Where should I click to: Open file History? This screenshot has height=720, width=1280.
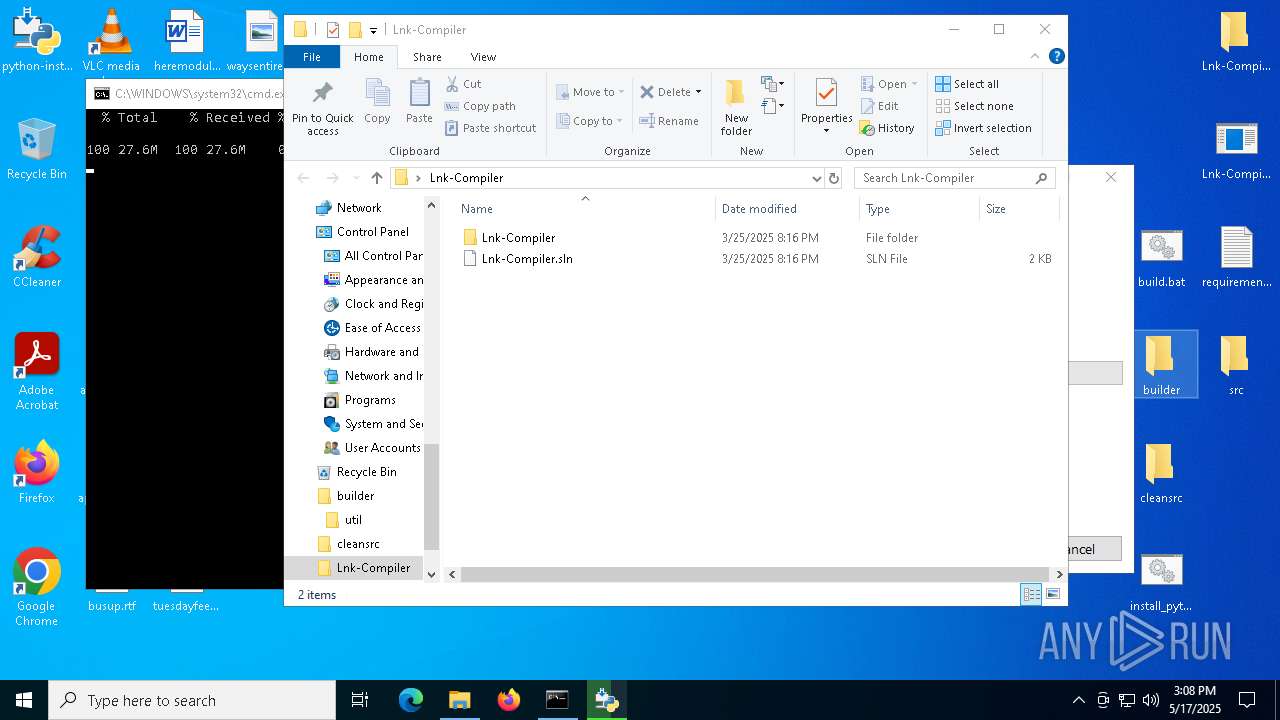887,128
